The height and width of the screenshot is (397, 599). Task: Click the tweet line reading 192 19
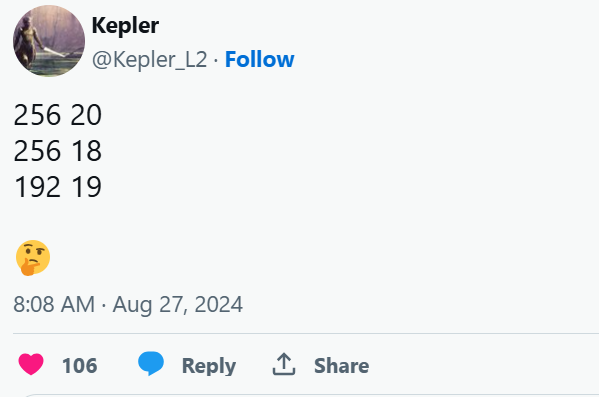(x=58, y=186)
